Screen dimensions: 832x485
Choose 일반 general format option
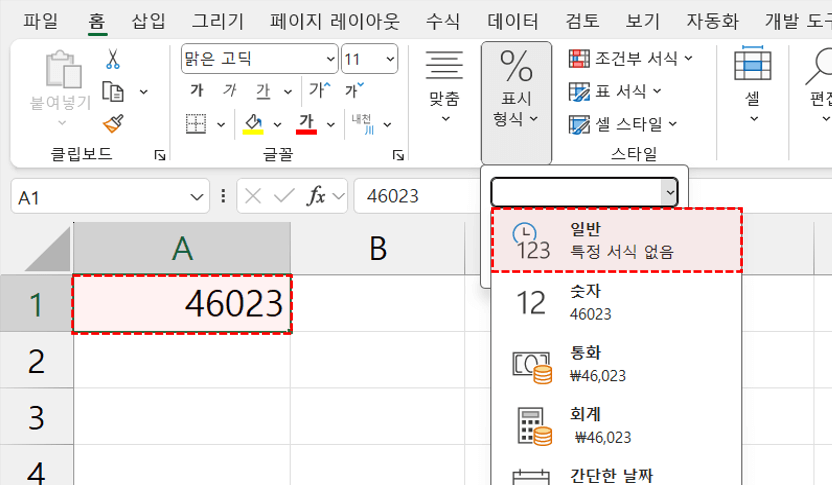pos(616,240)
